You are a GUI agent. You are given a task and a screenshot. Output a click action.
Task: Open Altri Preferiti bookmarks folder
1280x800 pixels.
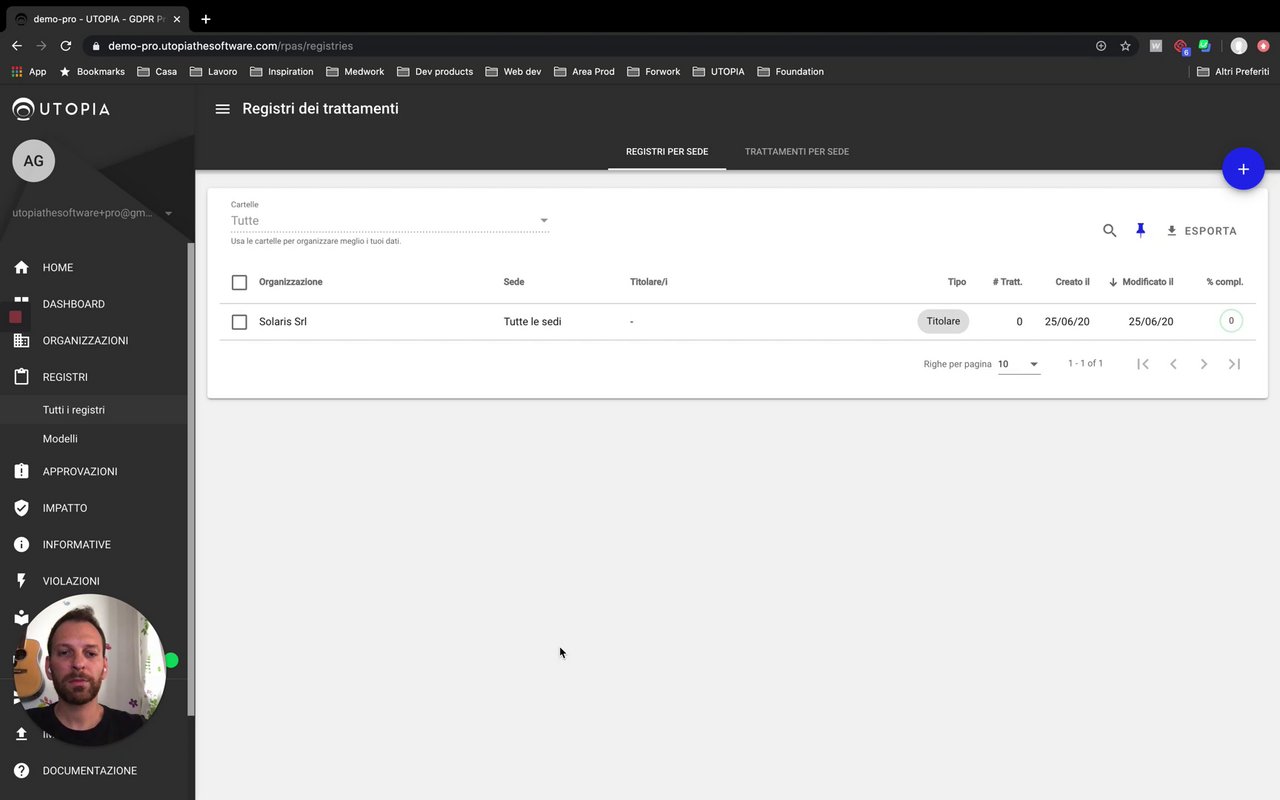[x=1233, y=72]
